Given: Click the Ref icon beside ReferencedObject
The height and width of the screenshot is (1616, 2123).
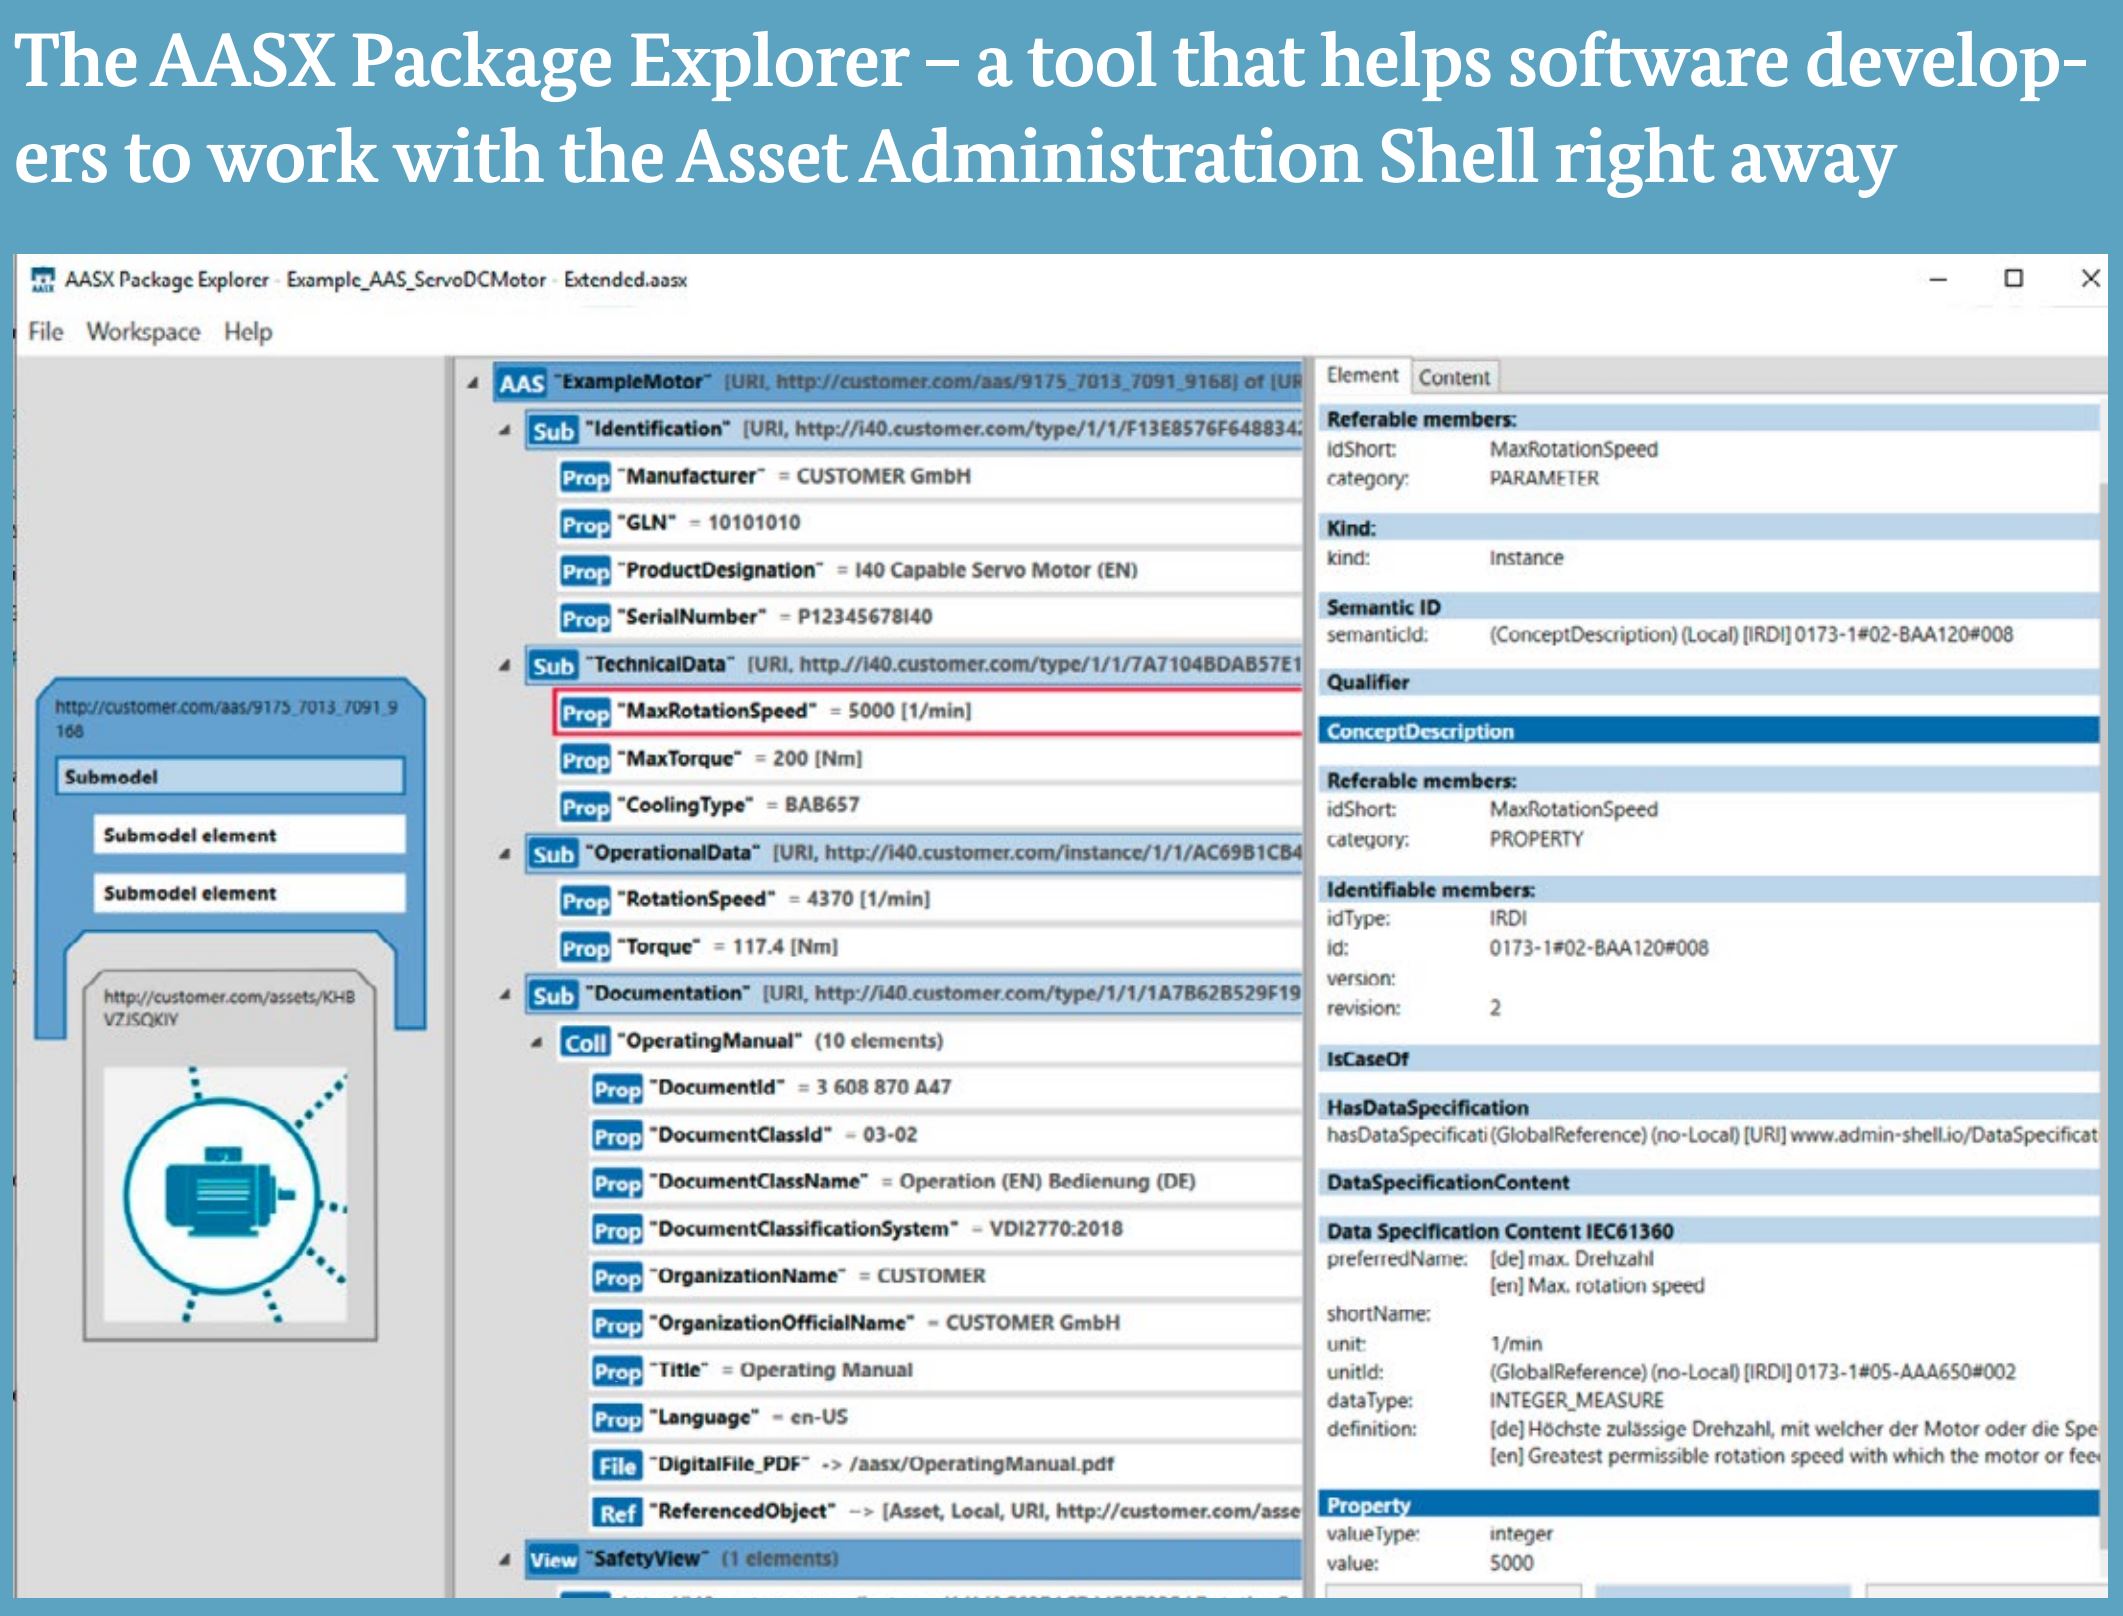Looking at the screenshot, I should (617, 1513).
